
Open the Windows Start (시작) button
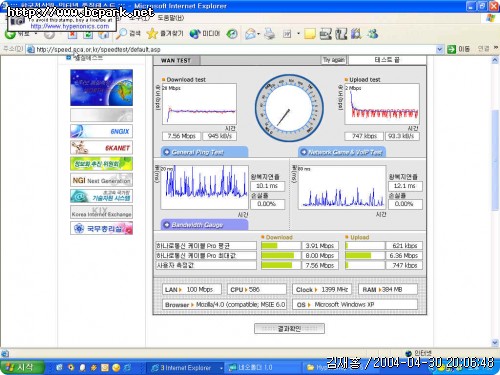[22, 367]
